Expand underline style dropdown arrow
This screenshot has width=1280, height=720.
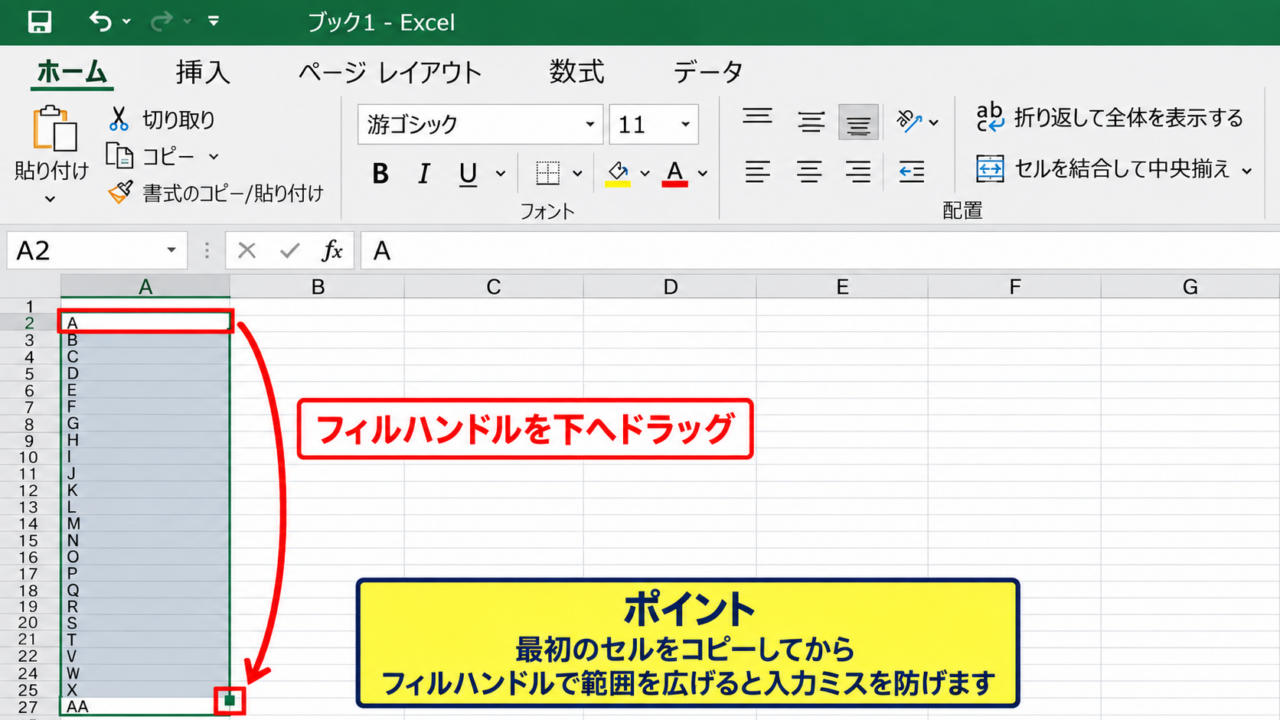coord(501,174)
